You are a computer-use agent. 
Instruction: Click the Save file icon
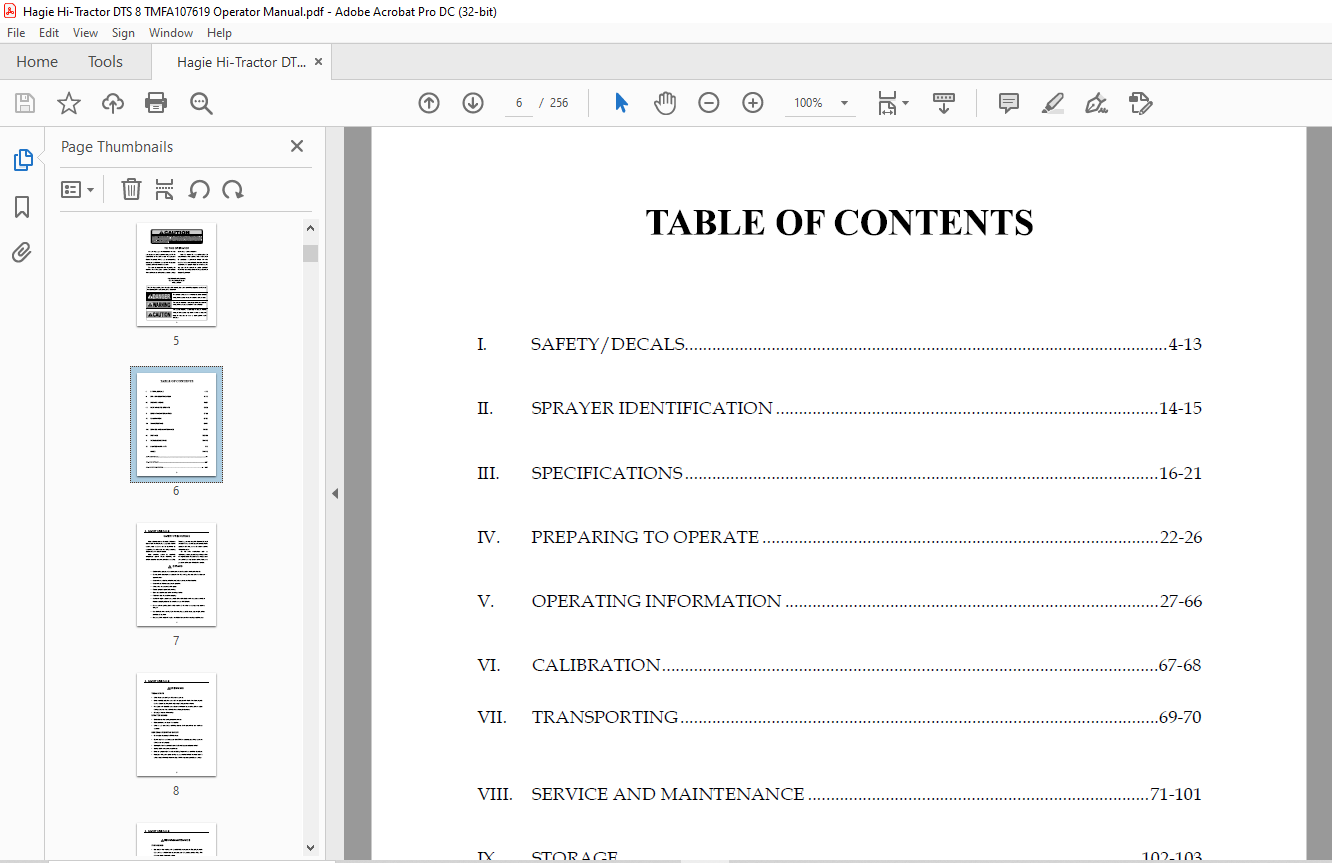[x=25, y=103]
